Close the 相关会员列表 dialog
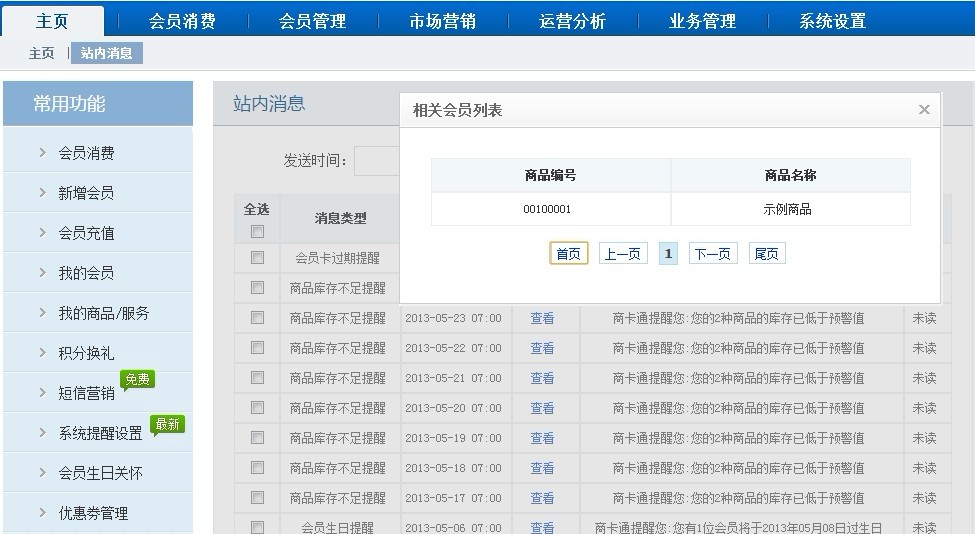This screenshot has width=975, height=534. (924, 110)
